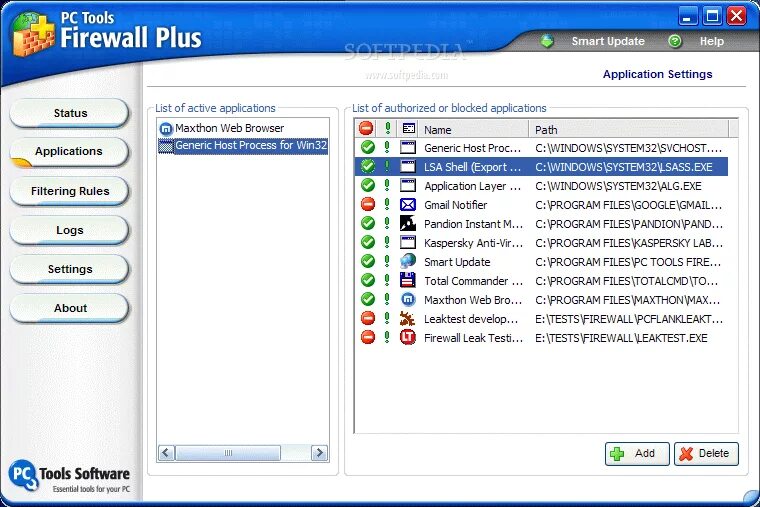The height and width of the screenshot is (507, 760).
Task: Click the Generic Host Process icon in the active applications list
Action: (x=166, y=146)
